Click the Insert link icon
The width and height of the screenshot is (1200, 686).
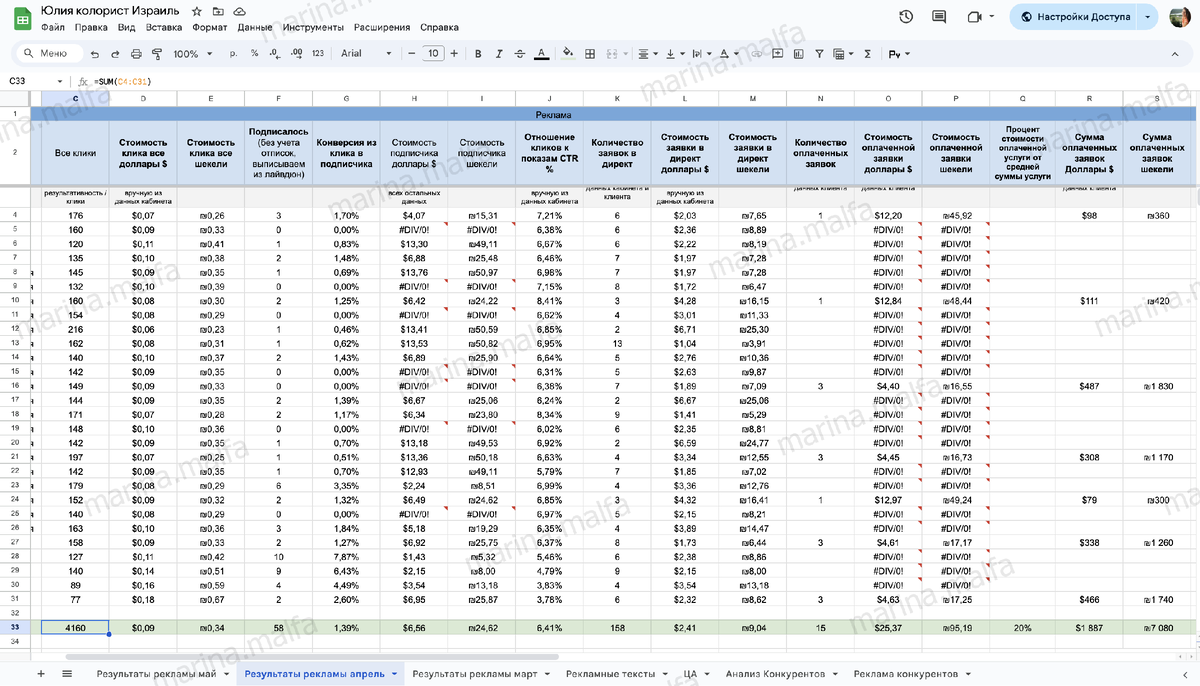click(758, 54)
